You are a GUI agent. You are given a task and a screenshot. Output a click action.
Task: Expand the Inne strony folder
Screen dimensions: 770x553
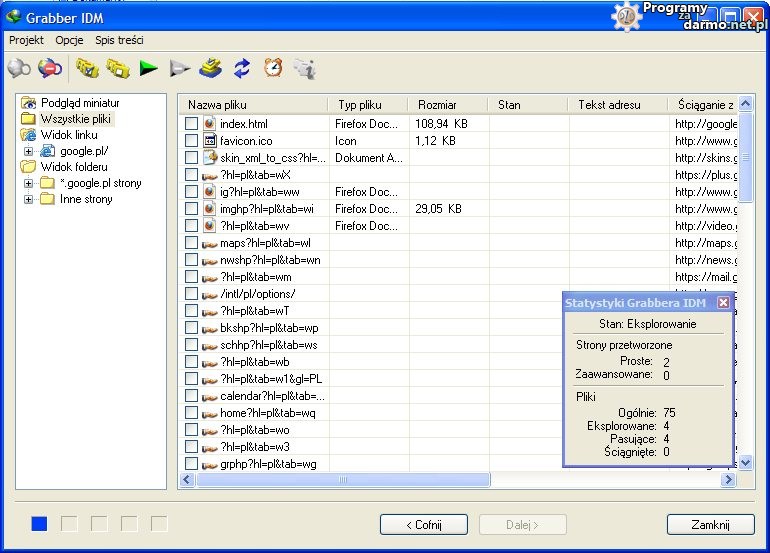pos(28,199)
